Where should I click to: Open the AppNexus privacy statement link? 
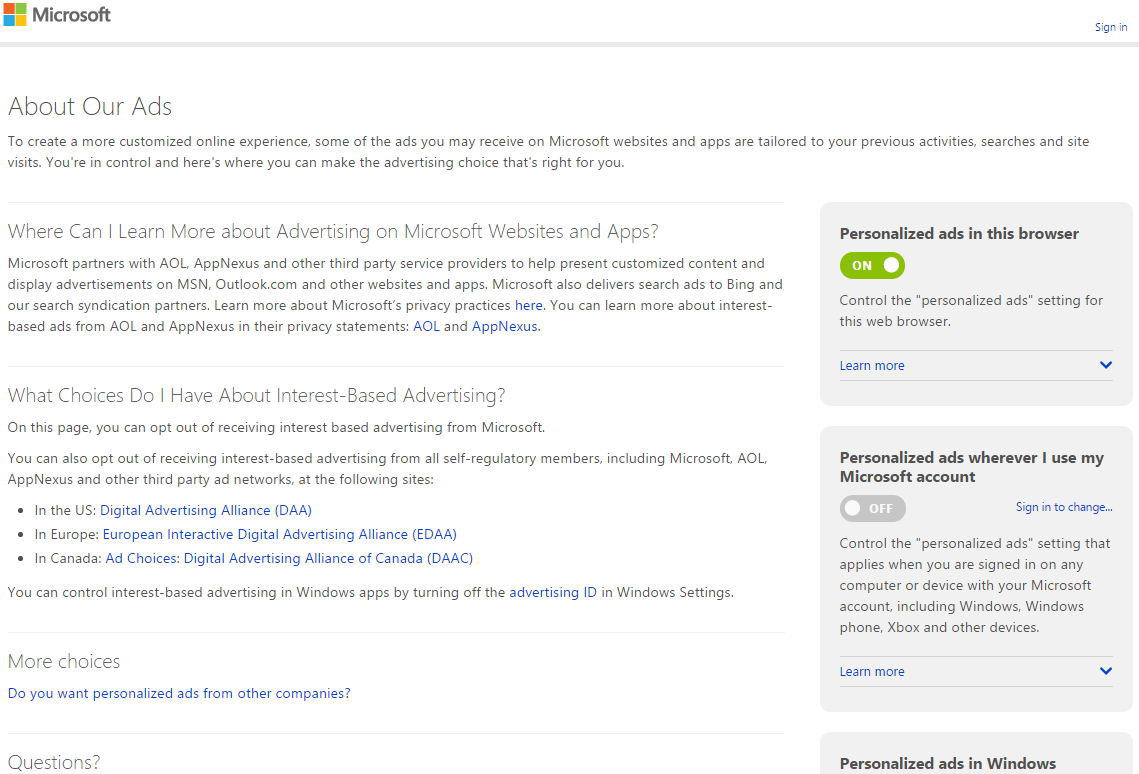pyautogui.click(x=505, y=327)
